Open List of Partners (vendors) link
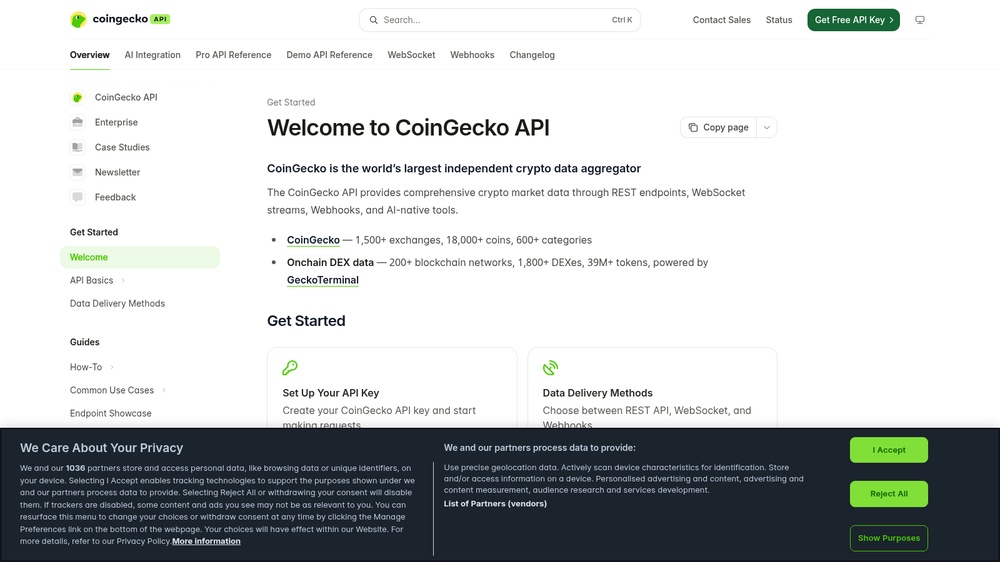The width and height of the screenshot is (1000, 562). click(x=495, y=504)
